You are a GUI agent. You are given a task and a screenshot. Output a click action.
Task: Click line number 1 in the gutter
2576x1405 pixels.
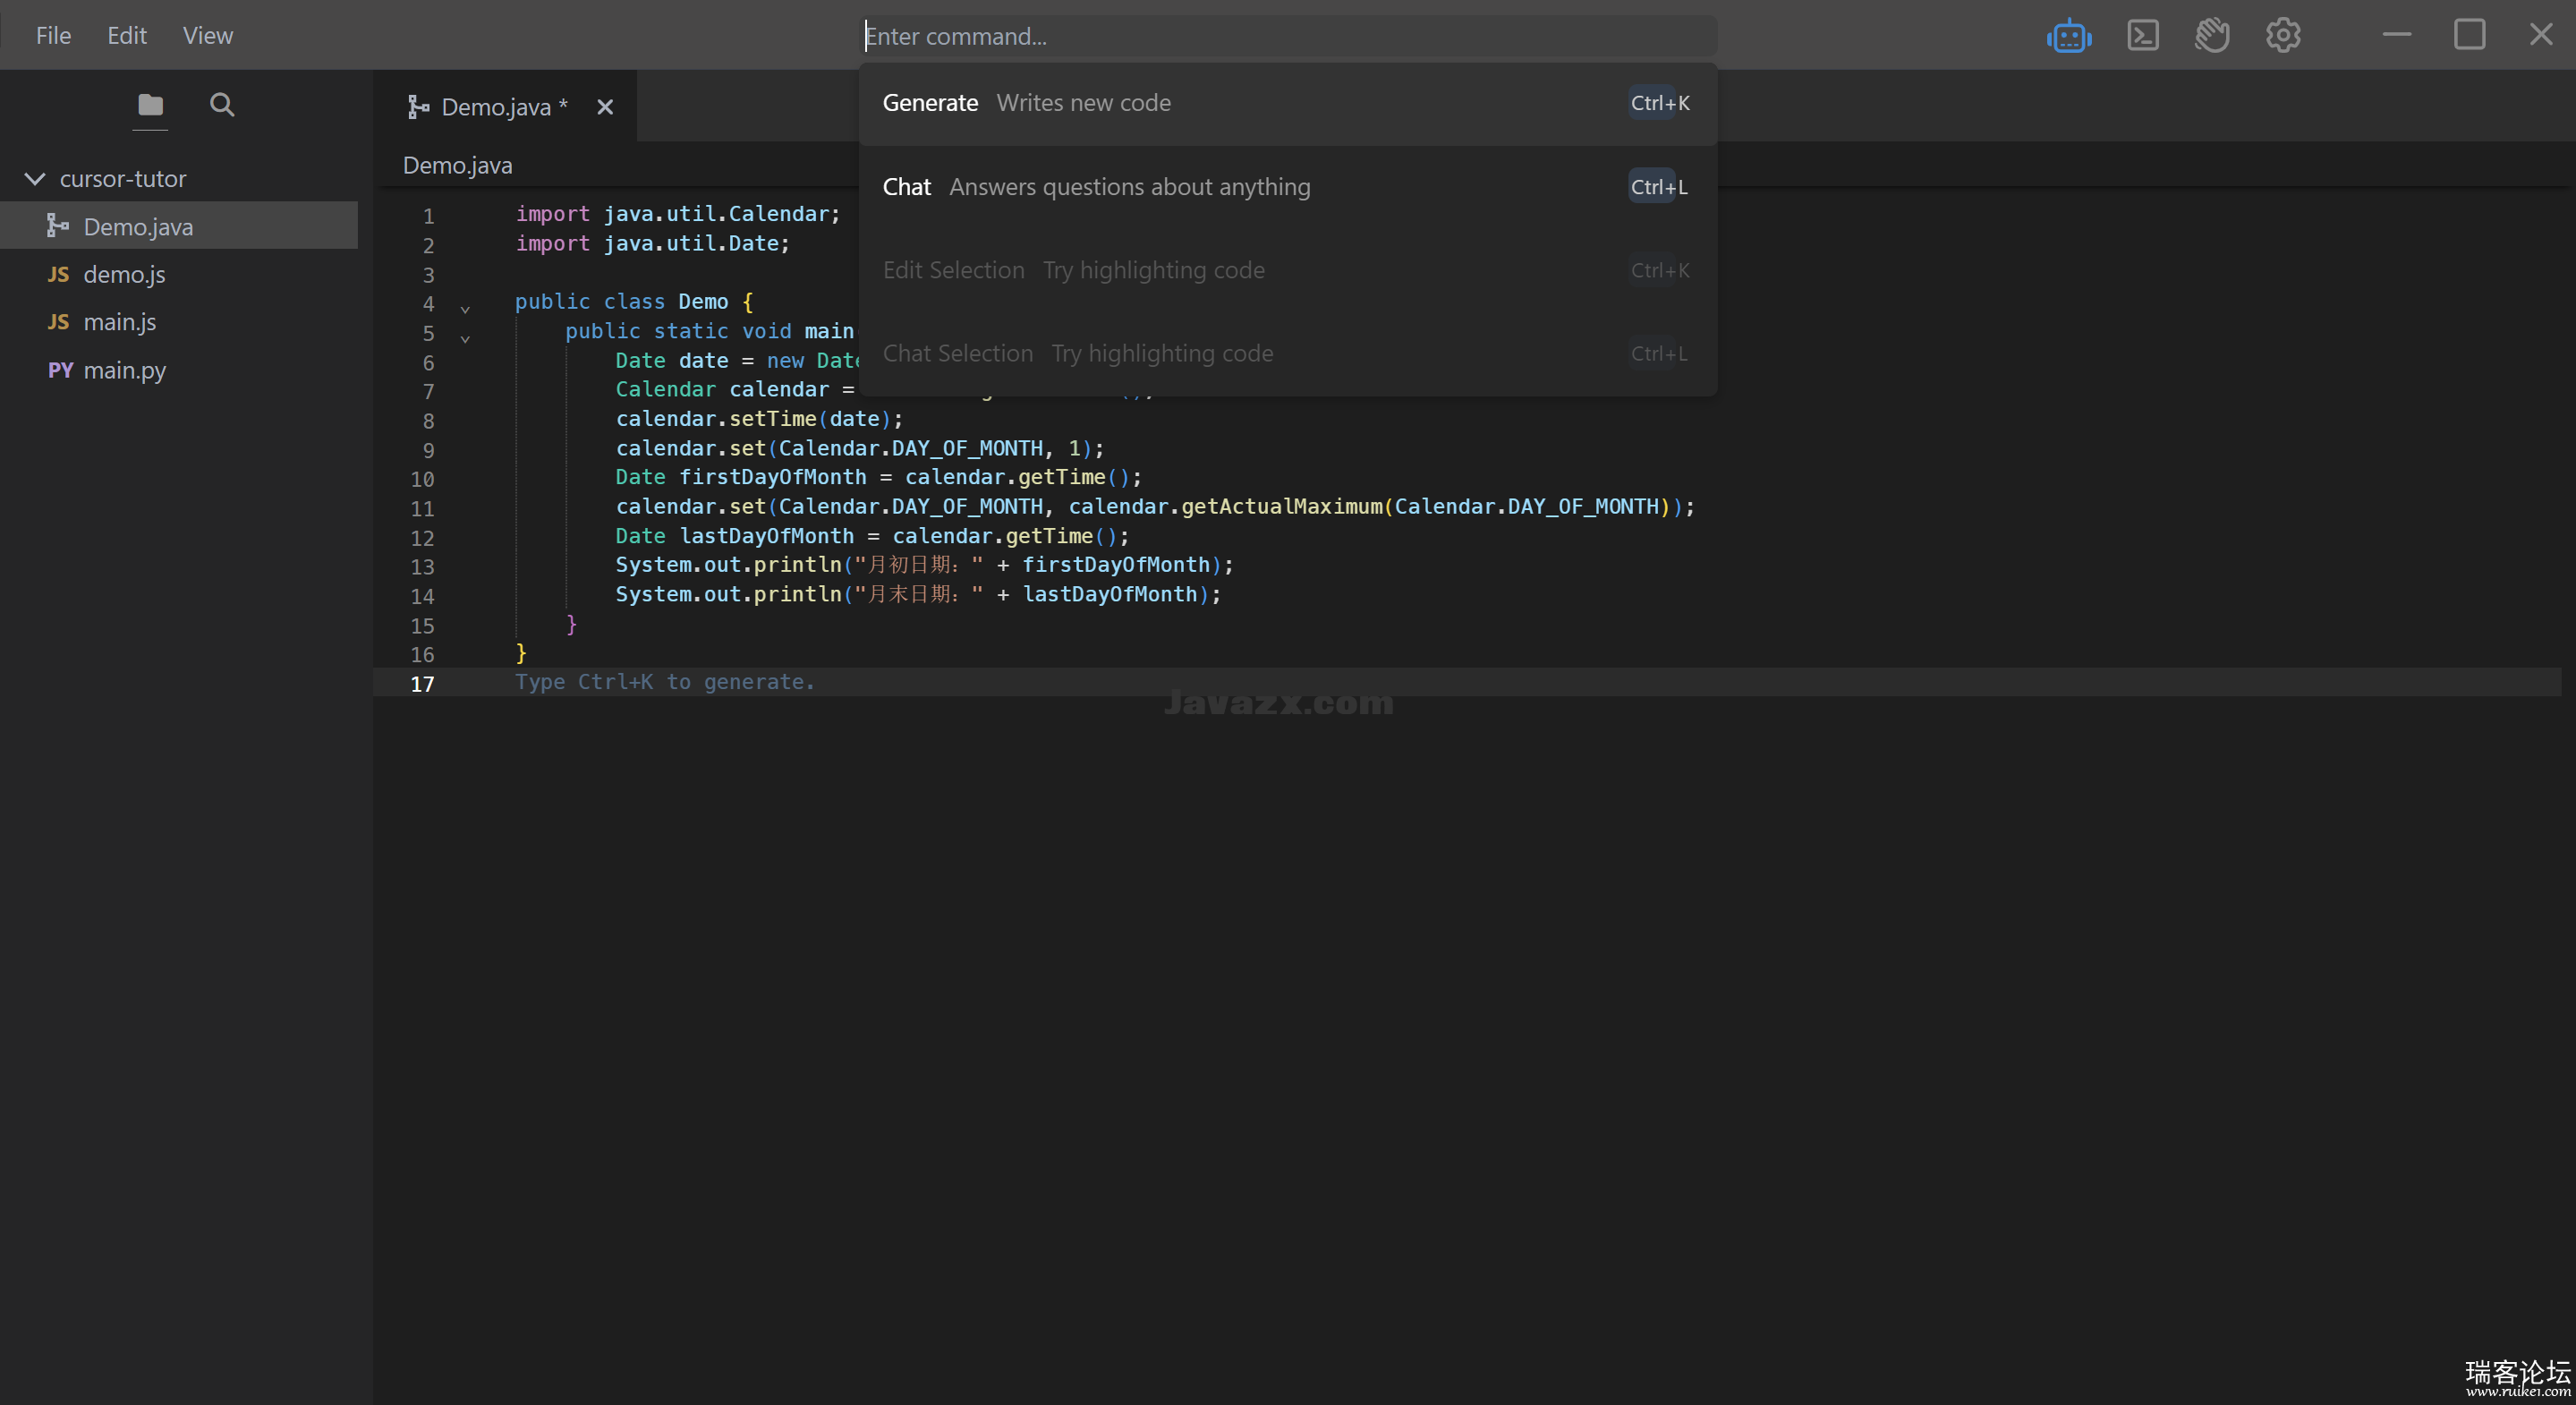pyautogui.click(x=428, y=216)
